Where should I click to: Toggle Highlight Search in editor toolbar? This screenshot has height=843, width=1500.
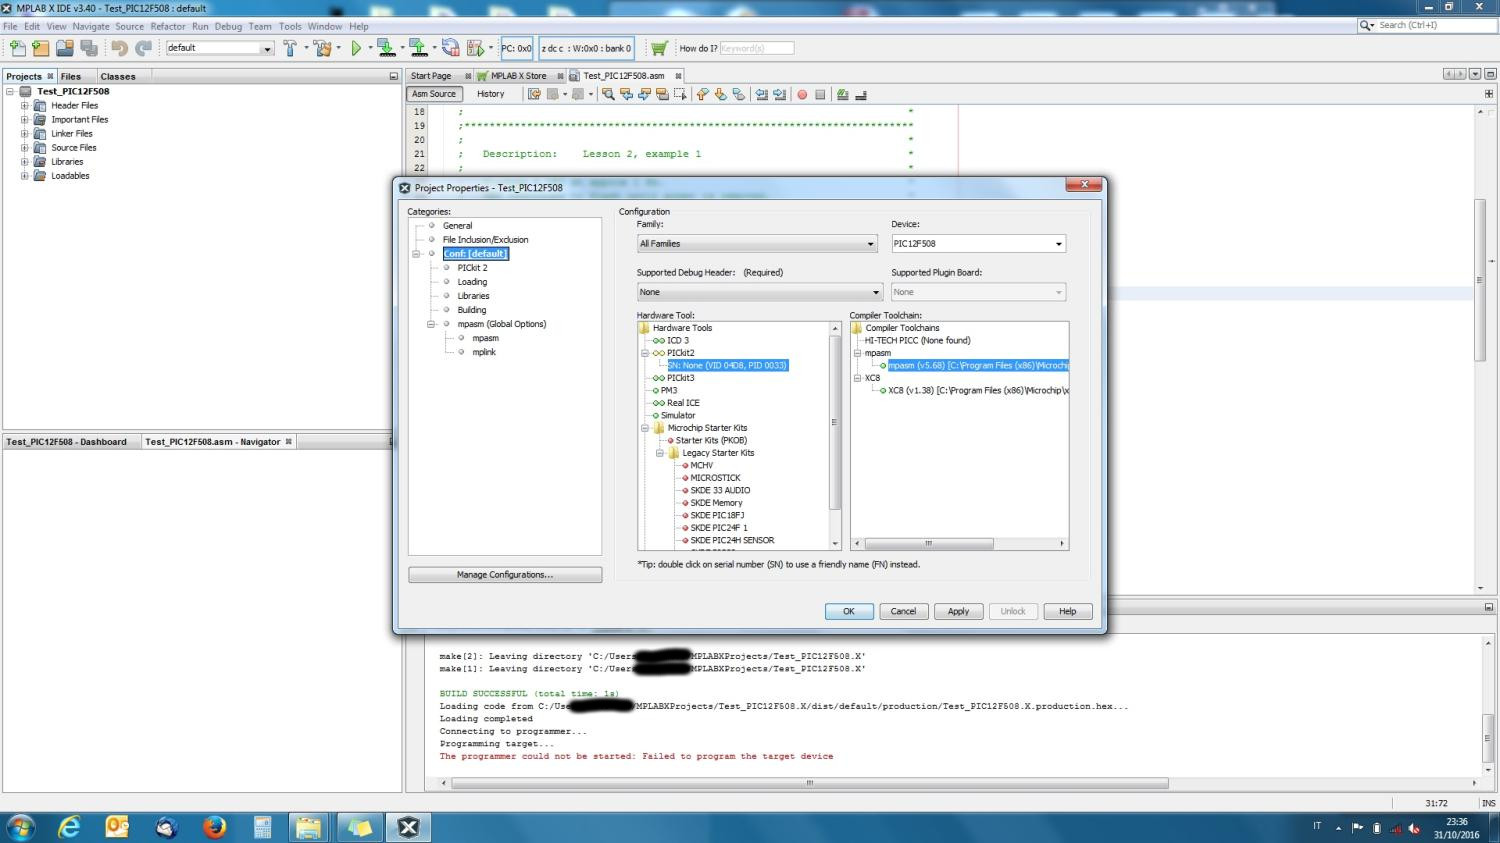[x=662, y=94]
